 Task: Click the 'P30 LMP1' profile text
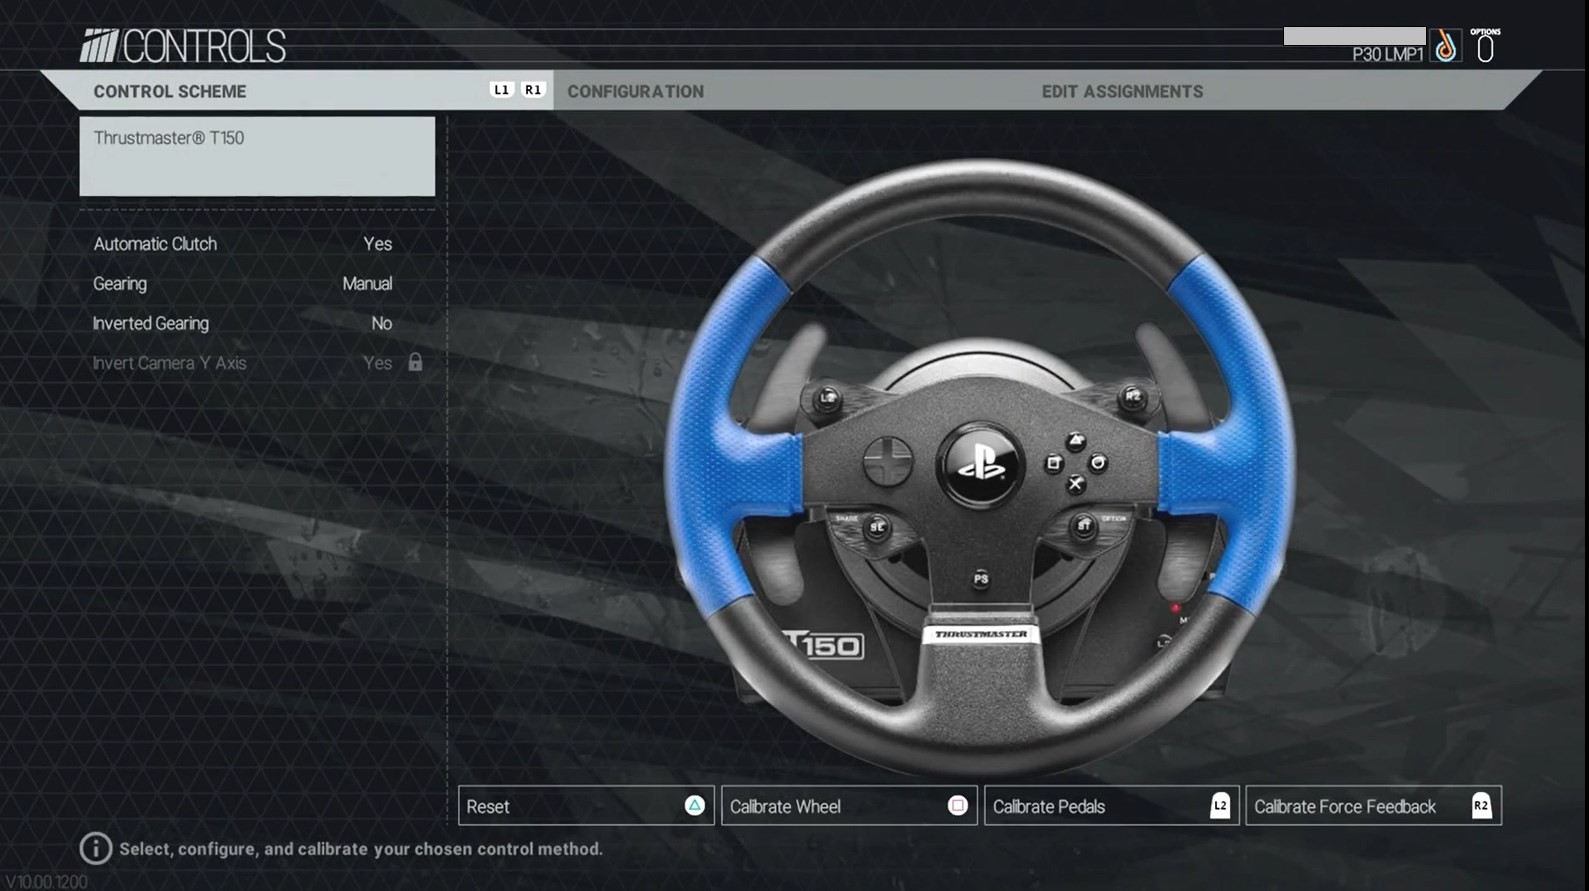point(1387,54)
